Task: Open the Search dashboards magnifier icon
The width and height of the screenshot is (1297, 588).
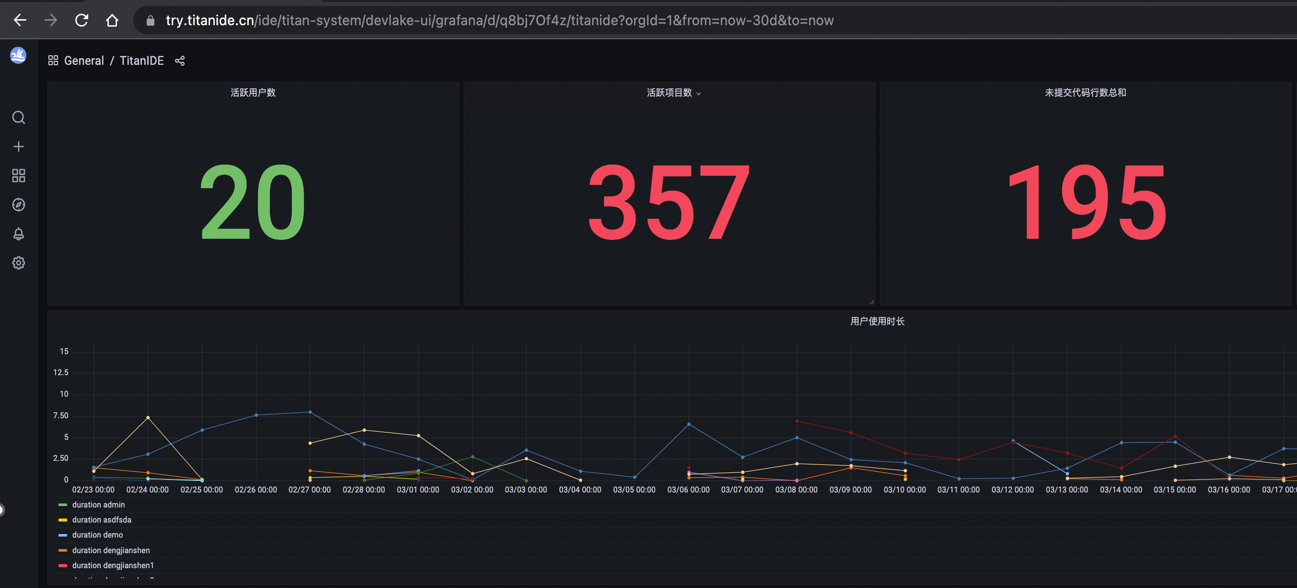Action: [x=18, y=118]
